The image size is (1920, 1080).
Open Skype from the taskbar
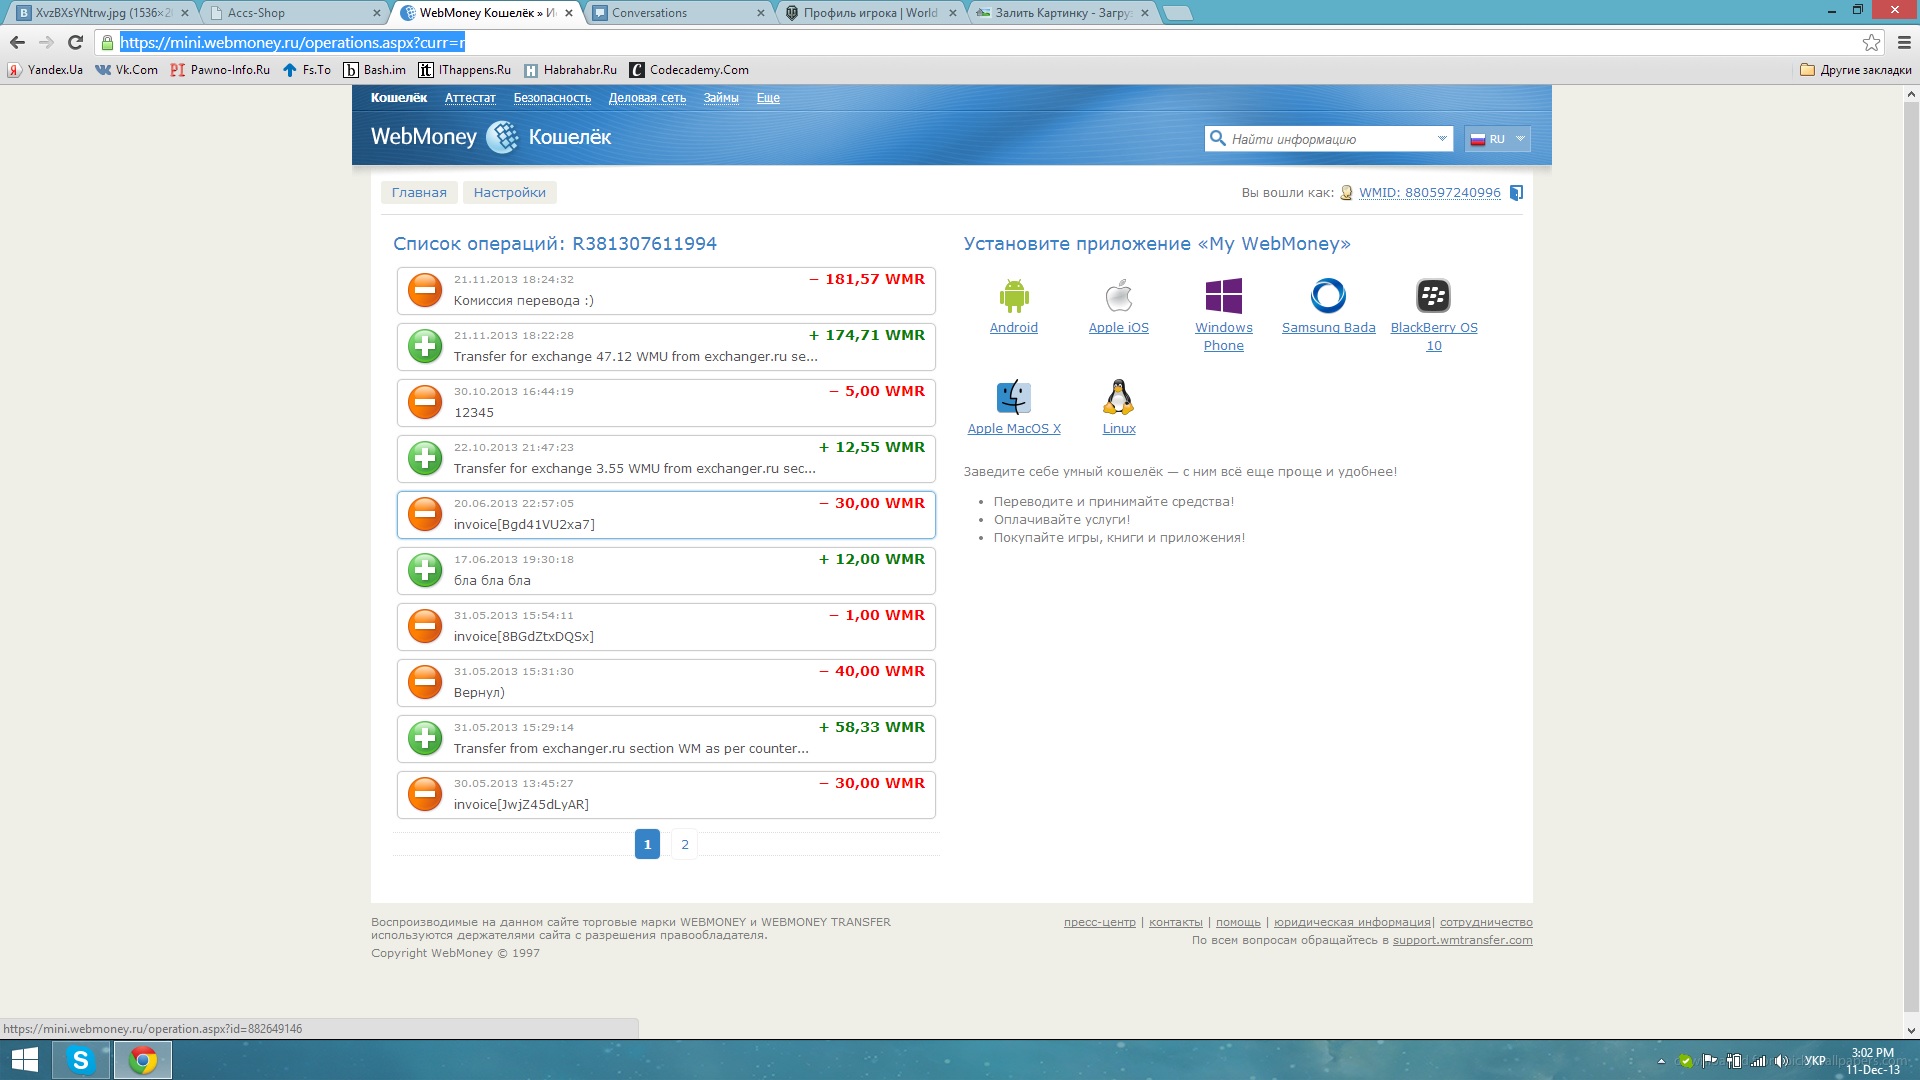[x=81, y=1059]
